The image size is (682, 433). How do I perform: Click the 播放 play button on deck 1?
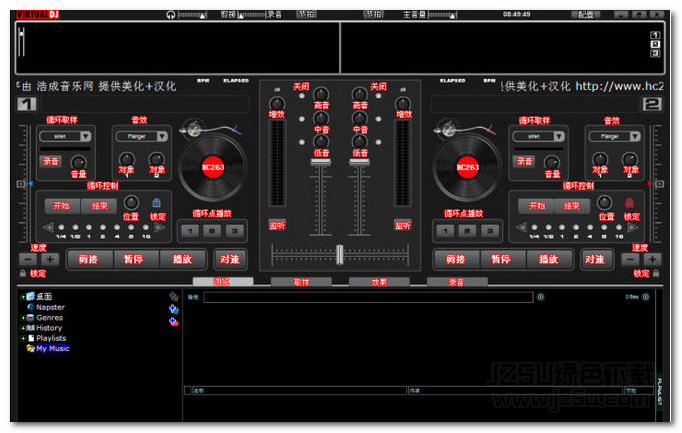point(182,260)
